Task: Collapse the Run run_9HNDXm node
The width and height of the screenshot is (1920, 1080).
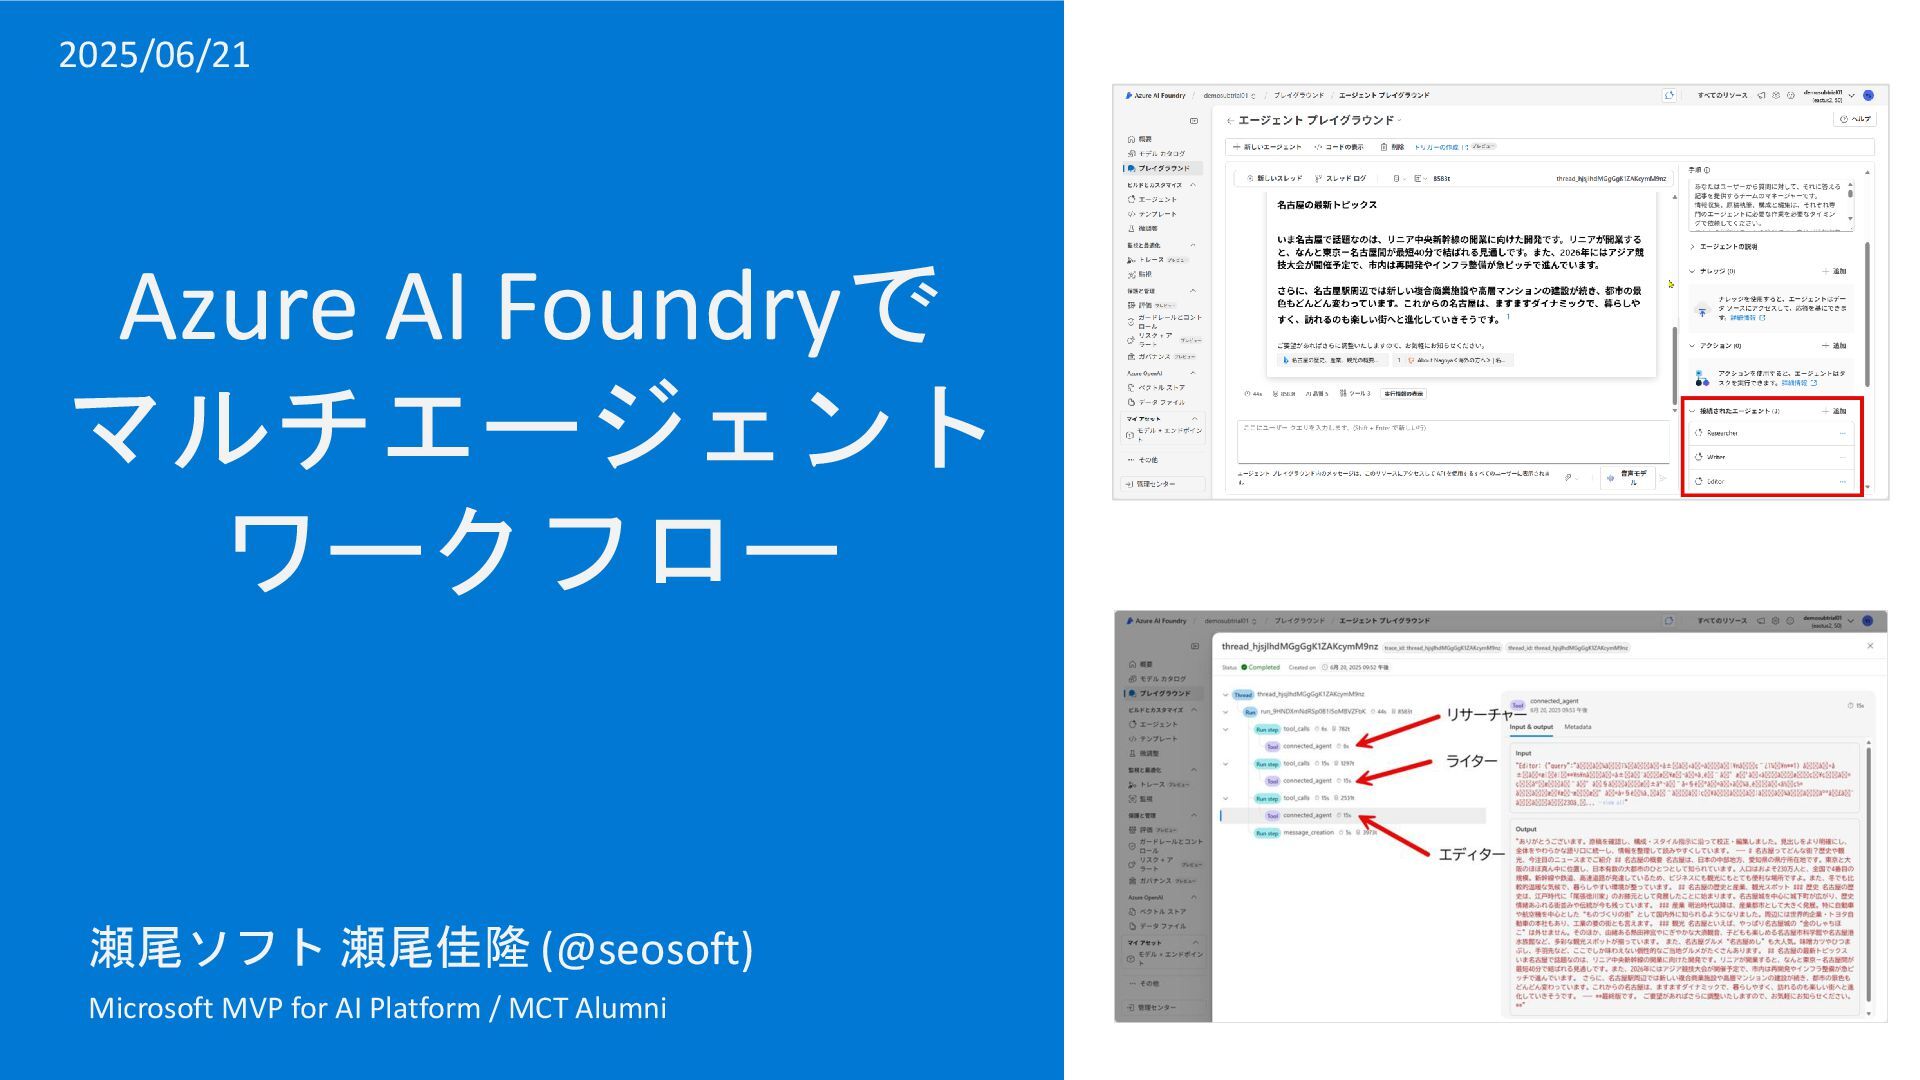Action: tap(1226, 712)
